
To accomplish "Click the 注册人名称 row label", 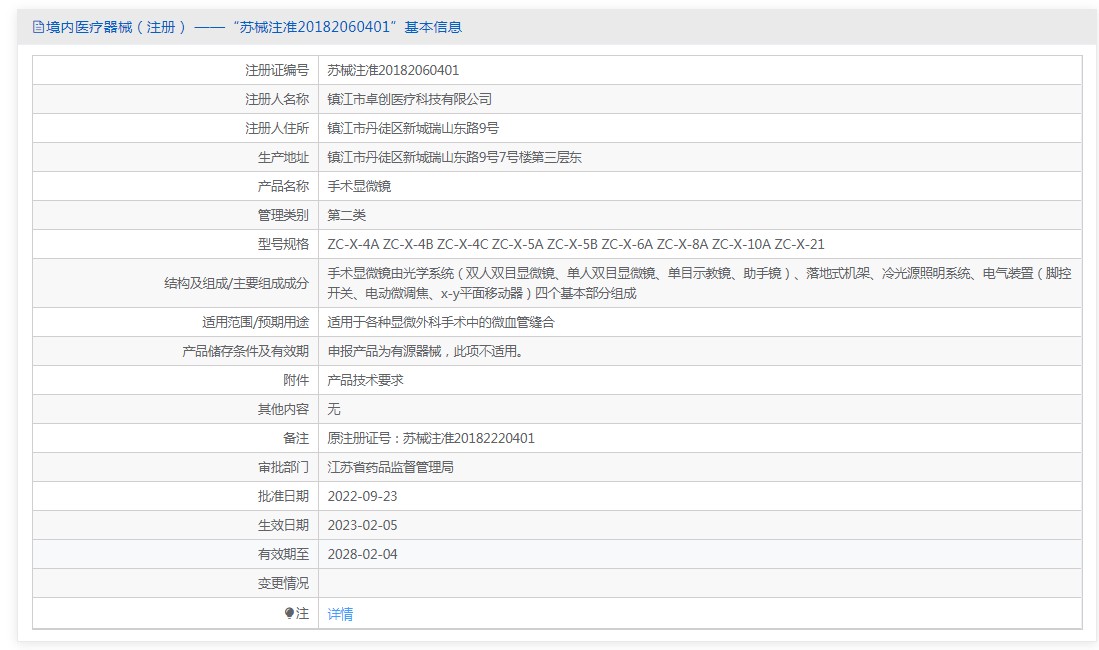I will point(277,100).
